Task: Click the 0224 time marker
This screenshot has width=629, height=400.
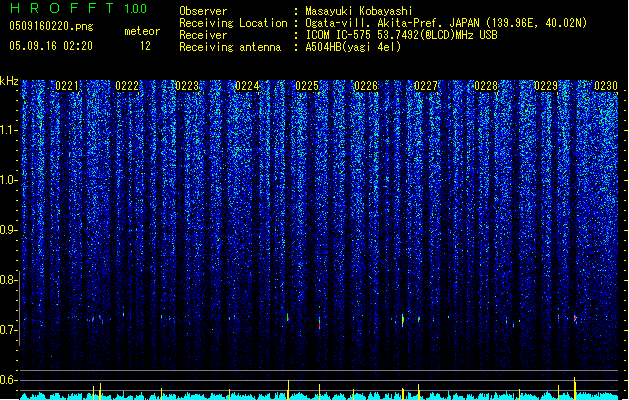Action: coord(247,86)
